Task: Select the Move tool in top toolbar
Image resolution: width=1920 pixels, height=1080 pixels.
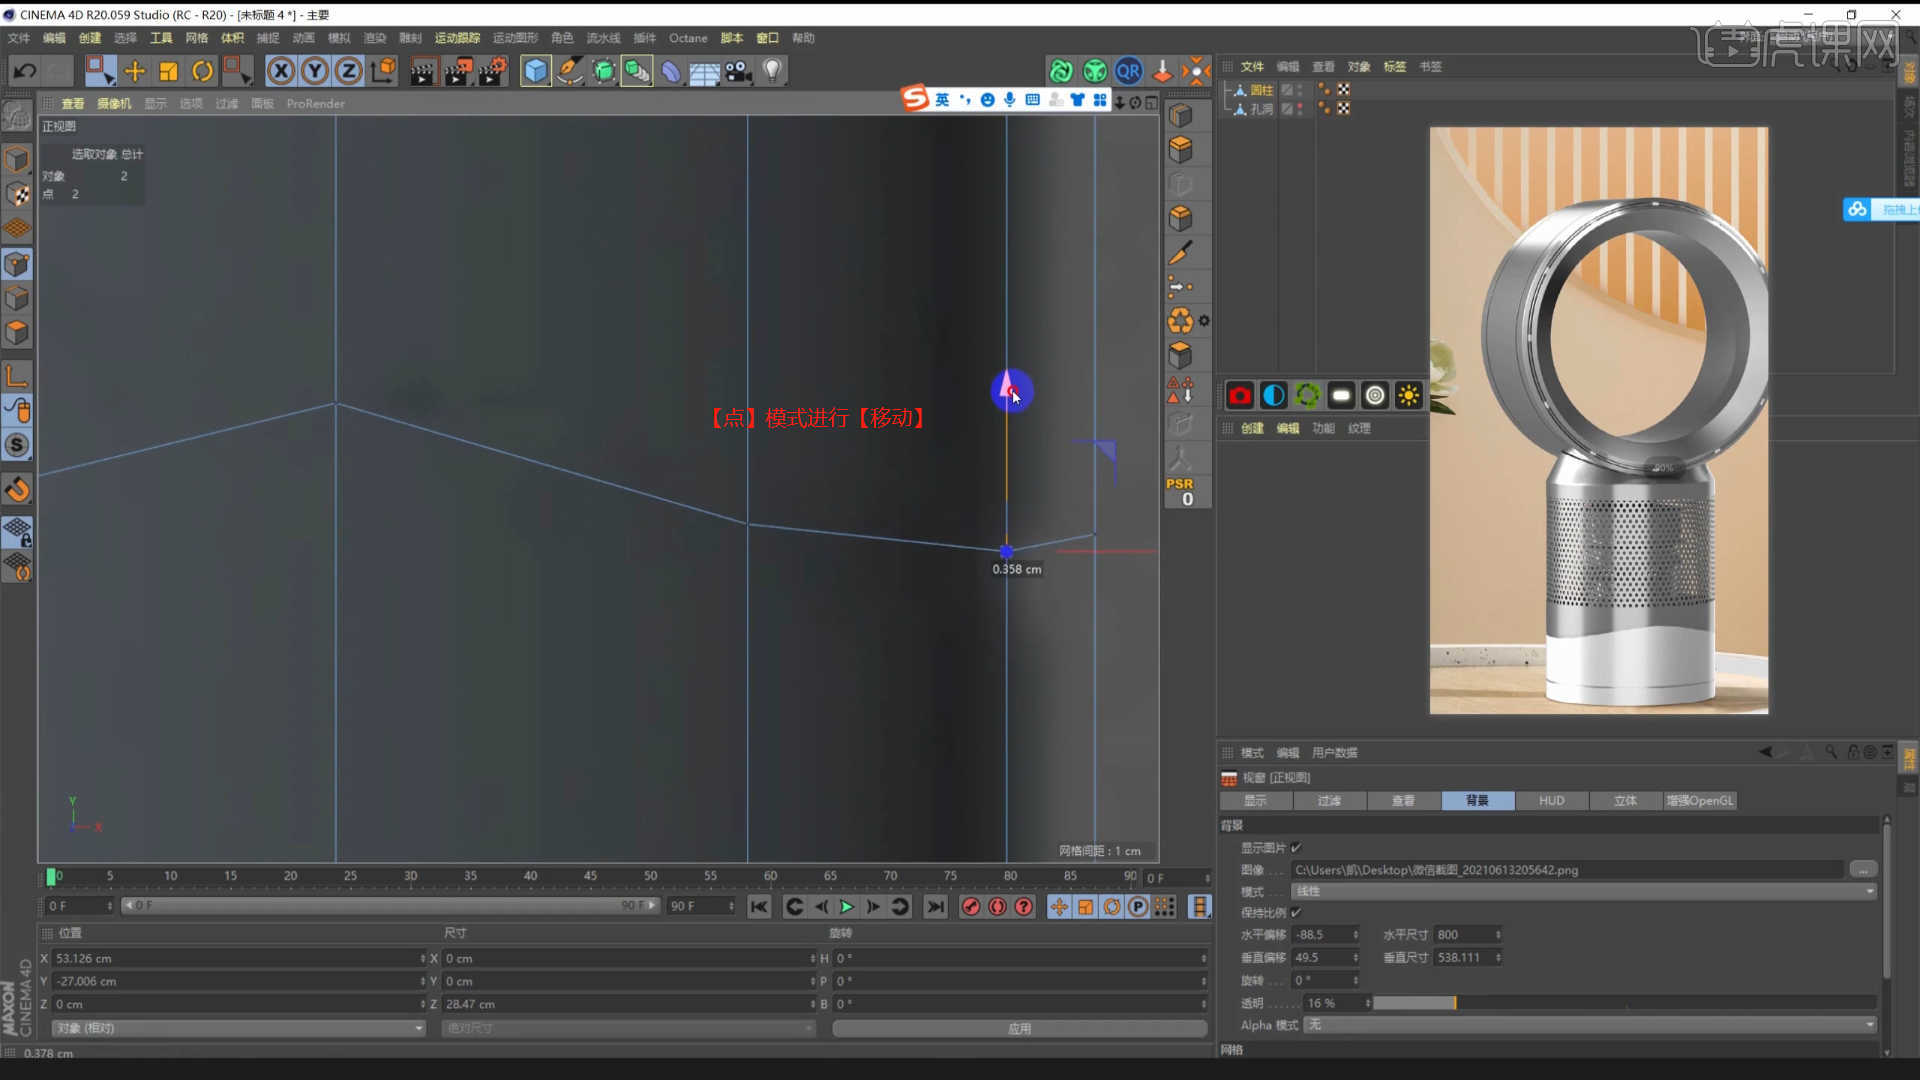Action: [134, 71]
